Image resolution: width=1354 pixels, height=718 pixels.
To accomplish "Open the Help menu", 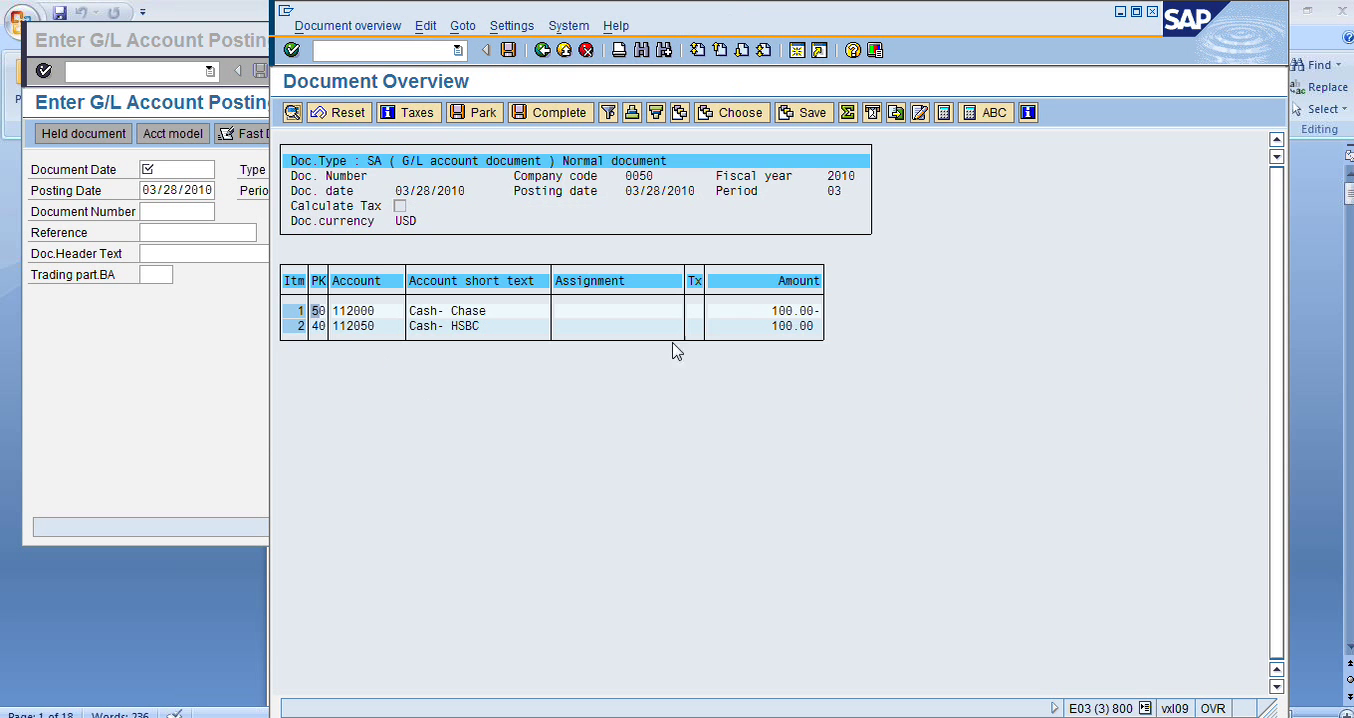I will [x=616, y=26].
